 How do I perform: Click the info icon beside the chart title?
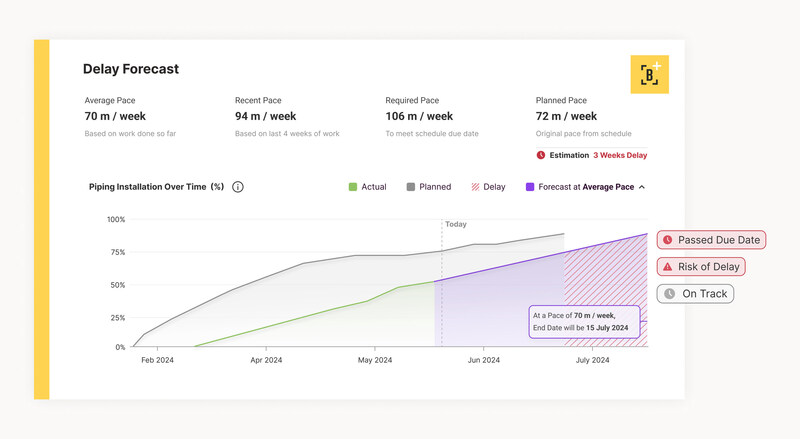tap(238, 187)
